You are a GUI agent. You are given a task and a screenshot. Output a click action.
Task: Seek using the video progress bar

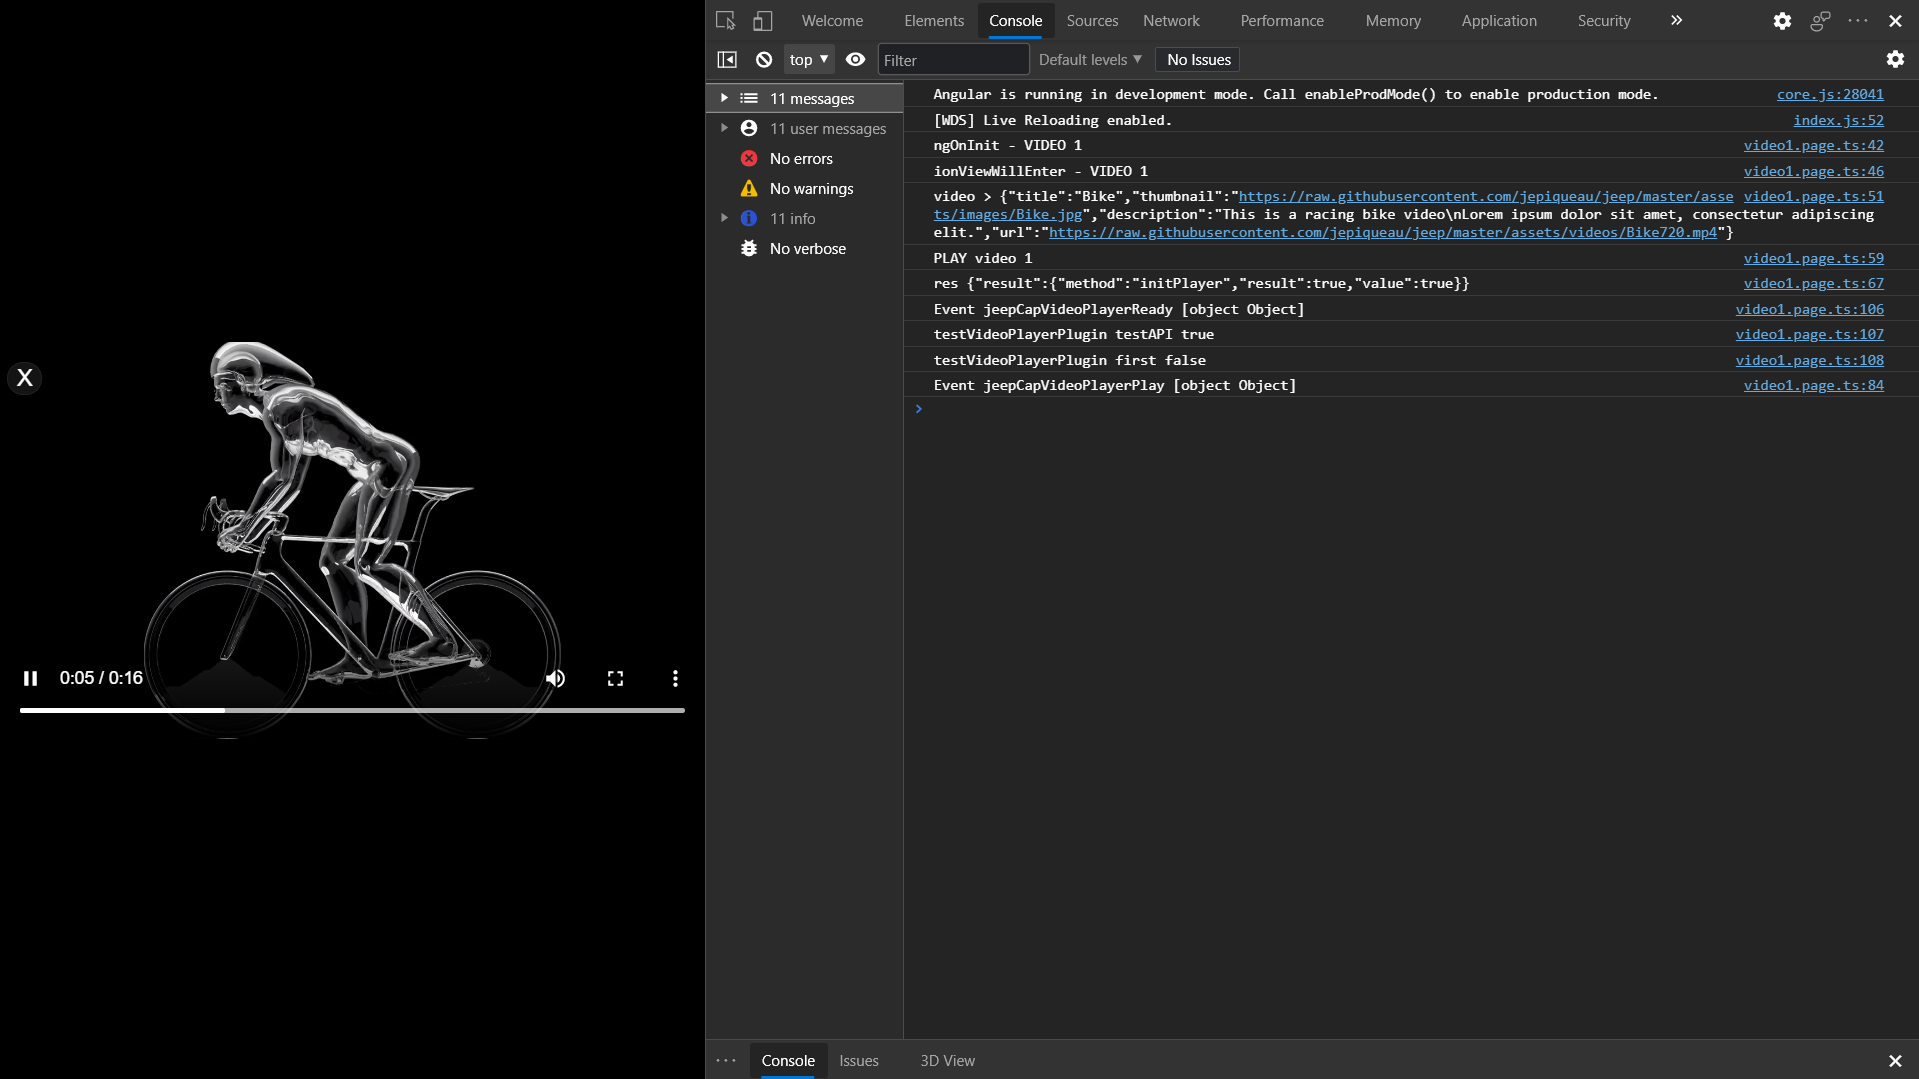click(350, 710)
